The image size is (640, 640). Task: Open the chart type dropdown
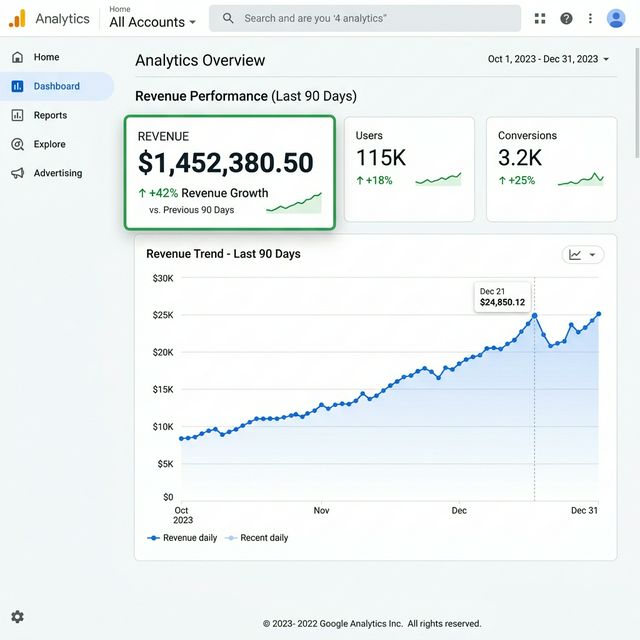(x=583, y=255)
